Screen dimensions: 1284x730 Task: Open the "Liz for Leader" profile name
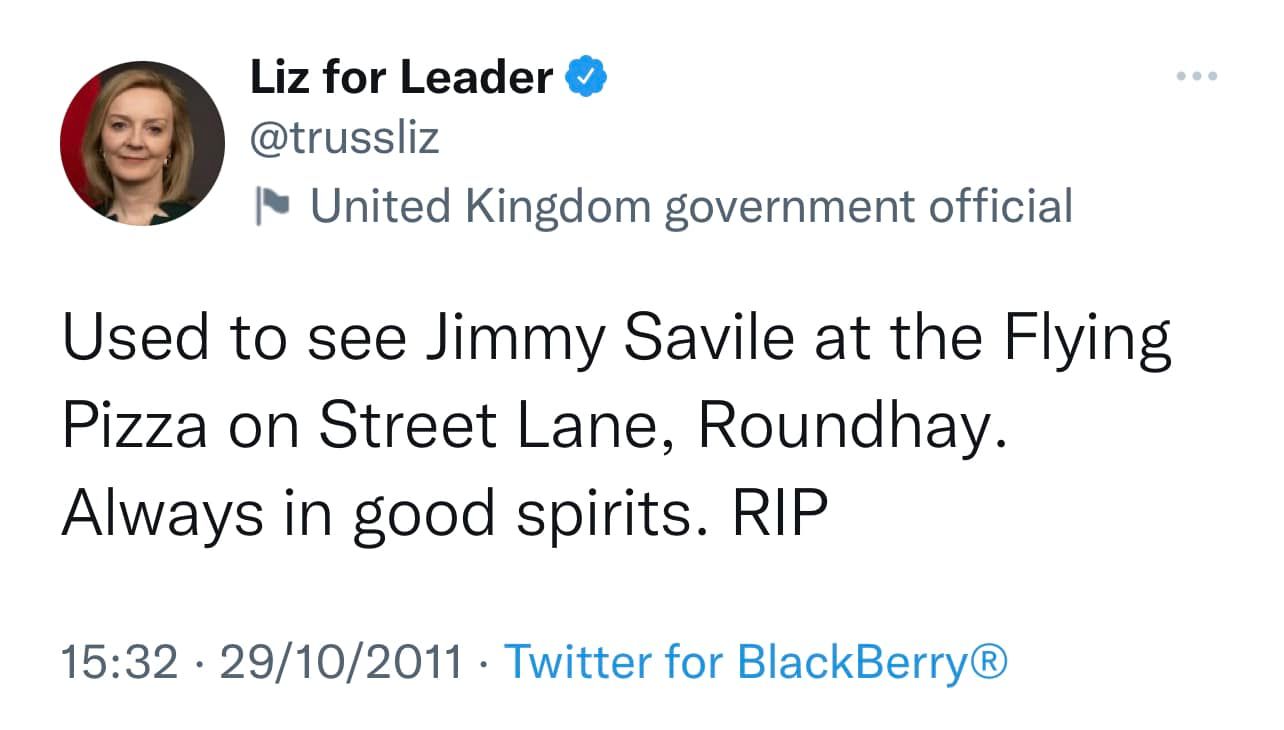pyautogui.click(x=400, y=77)
